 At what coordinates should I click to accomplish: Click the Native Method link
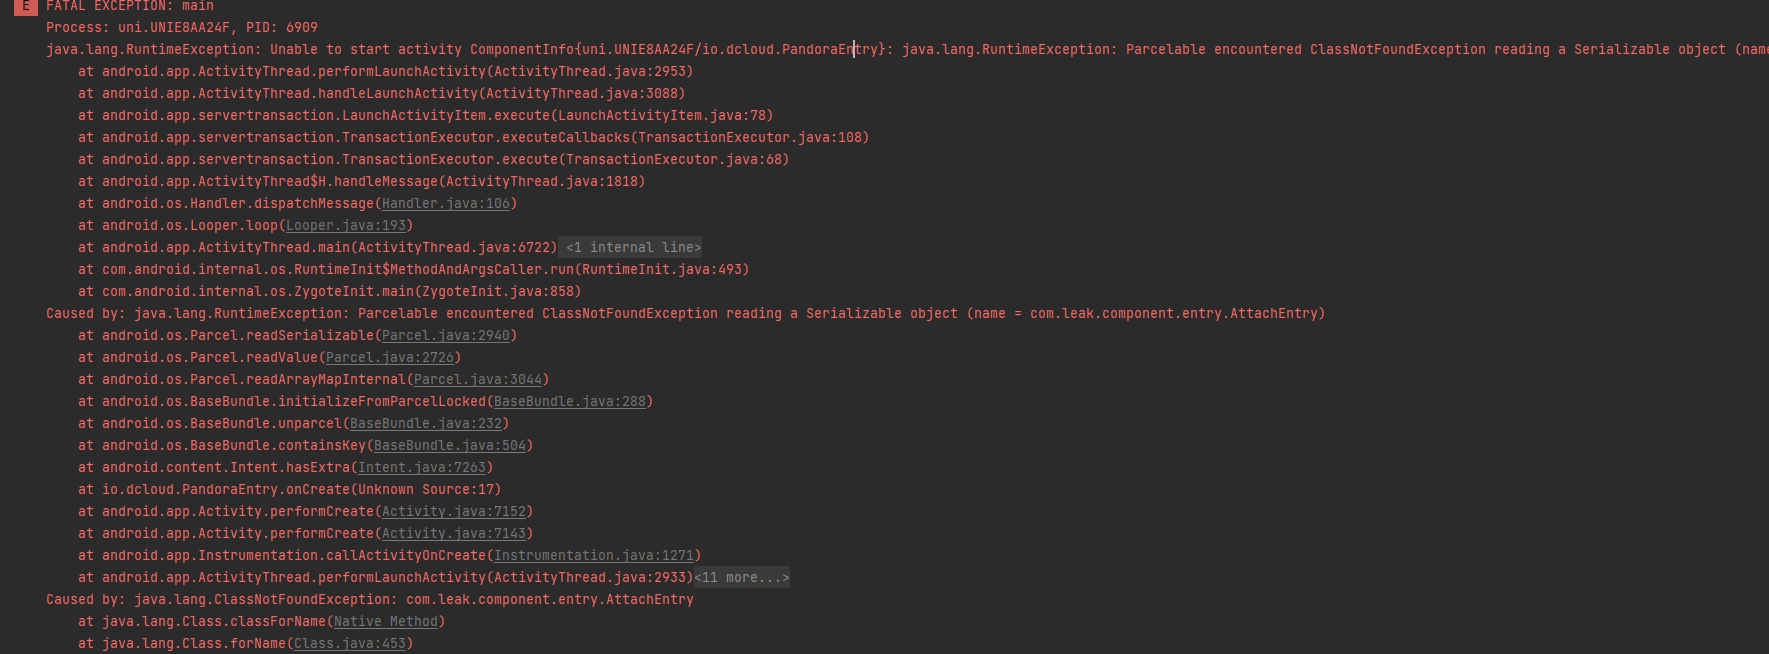click(x=385, y=621)
